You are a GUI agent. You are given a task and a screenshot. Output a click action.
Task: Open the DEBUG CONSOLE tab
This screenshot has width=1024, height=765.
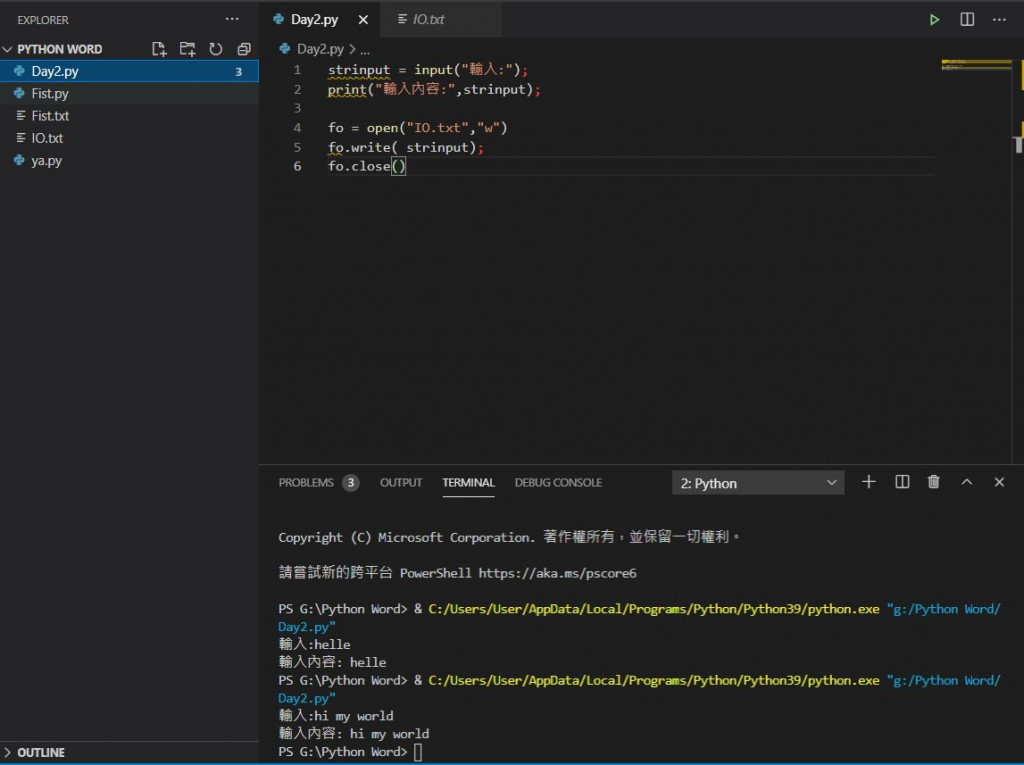click(558, 483)
